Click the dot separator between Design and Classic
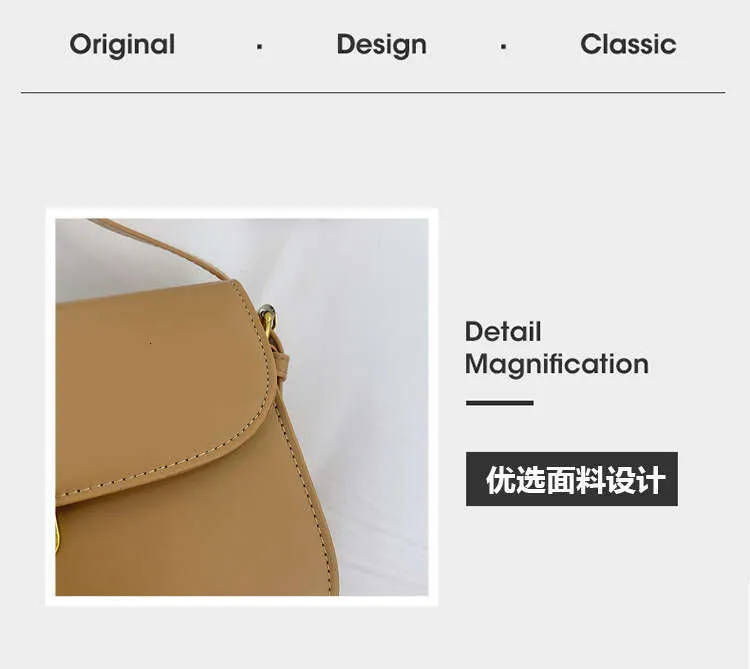Image resolution: width=750 pixels, height=669 pixels. click(x=503, y=47)
